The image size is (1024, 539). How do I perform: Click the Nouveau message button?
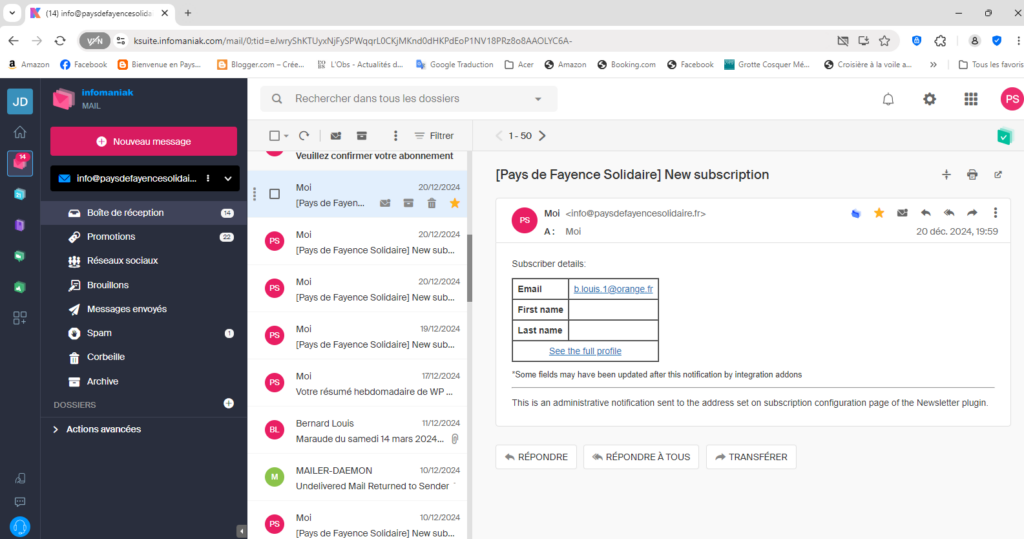point(144,141)
